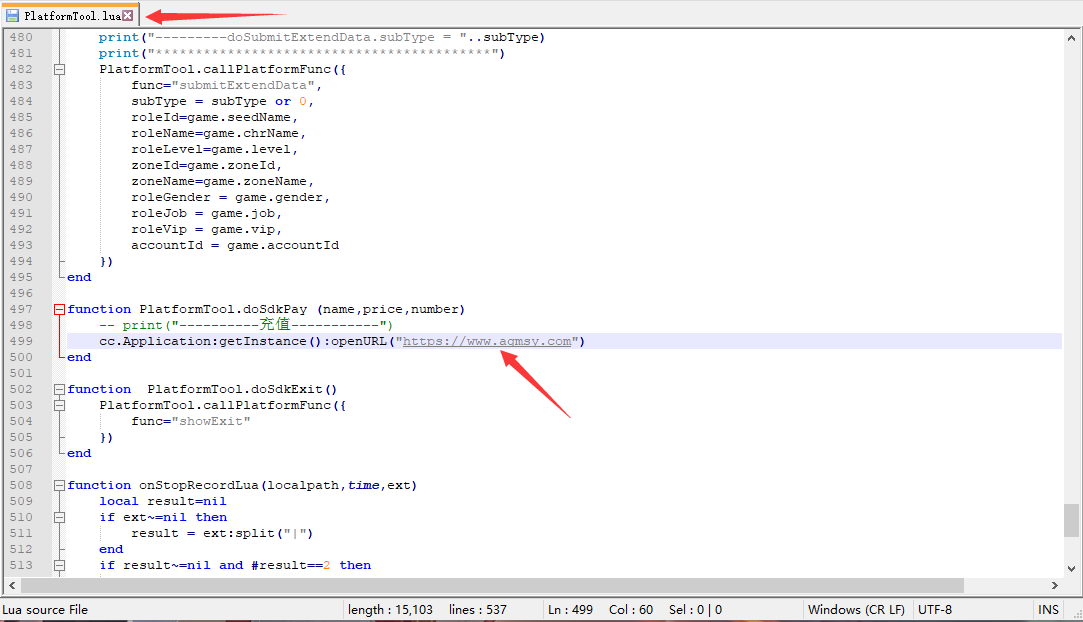The image size is (1083, 622).
Task: Click the UTF-8 encoding status field
Action: point(935,610)
